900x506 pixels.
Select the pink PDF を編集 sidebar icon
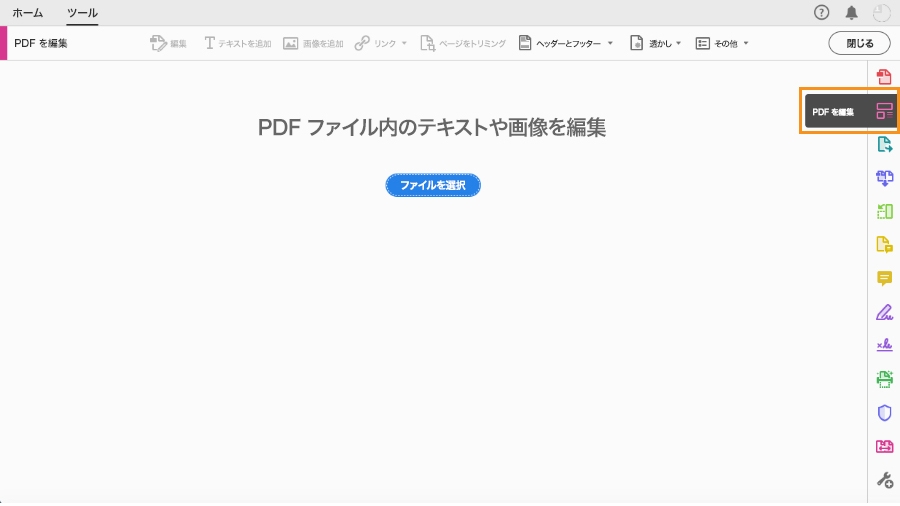pyautogui.click(x=884, y=111)
